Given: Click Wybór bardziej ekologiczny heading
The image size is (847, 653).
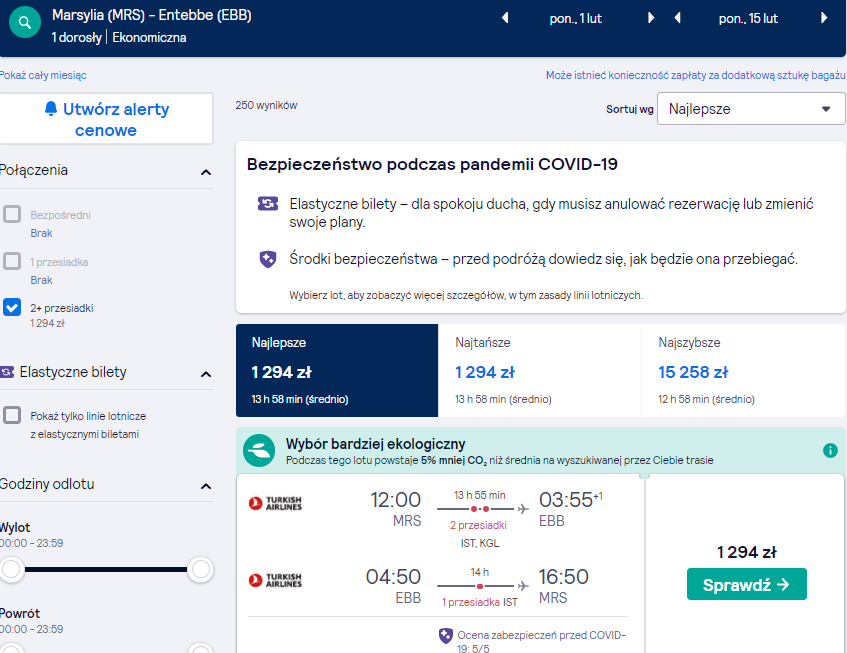Looking at the screenshot, I should pyautogui.click(x=375, y=444).
